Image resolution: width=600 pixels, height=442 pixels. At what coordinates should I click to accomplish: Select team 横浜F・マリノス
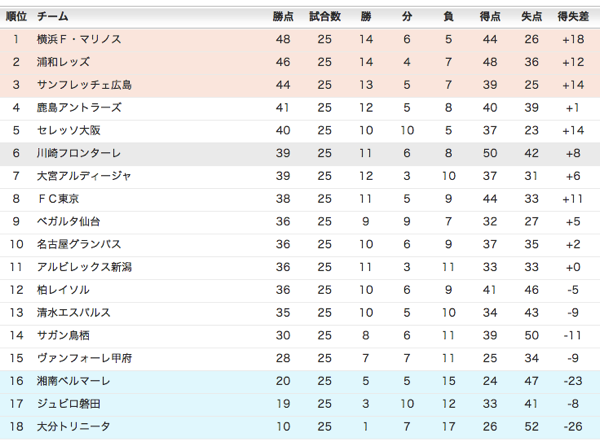(x=78, y=39)
